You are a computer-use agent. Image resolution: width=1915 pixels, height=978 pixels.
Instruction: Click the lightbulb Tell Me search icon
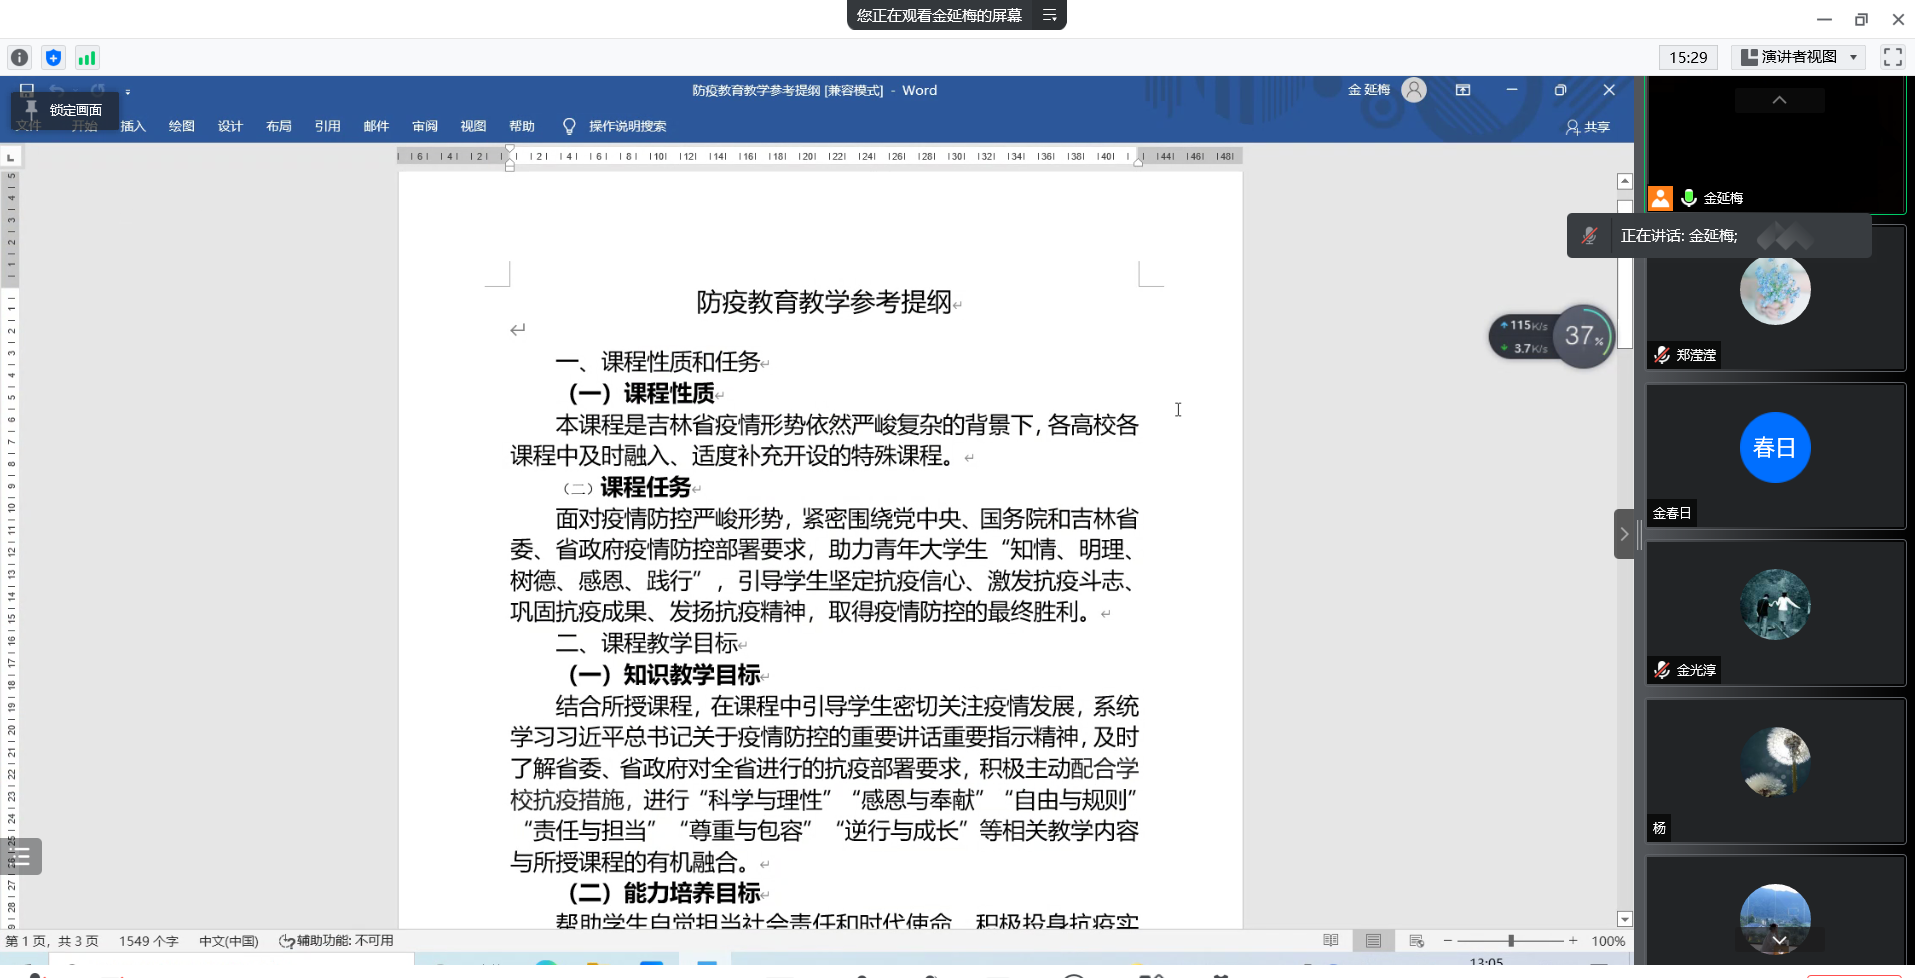(569, 126)
